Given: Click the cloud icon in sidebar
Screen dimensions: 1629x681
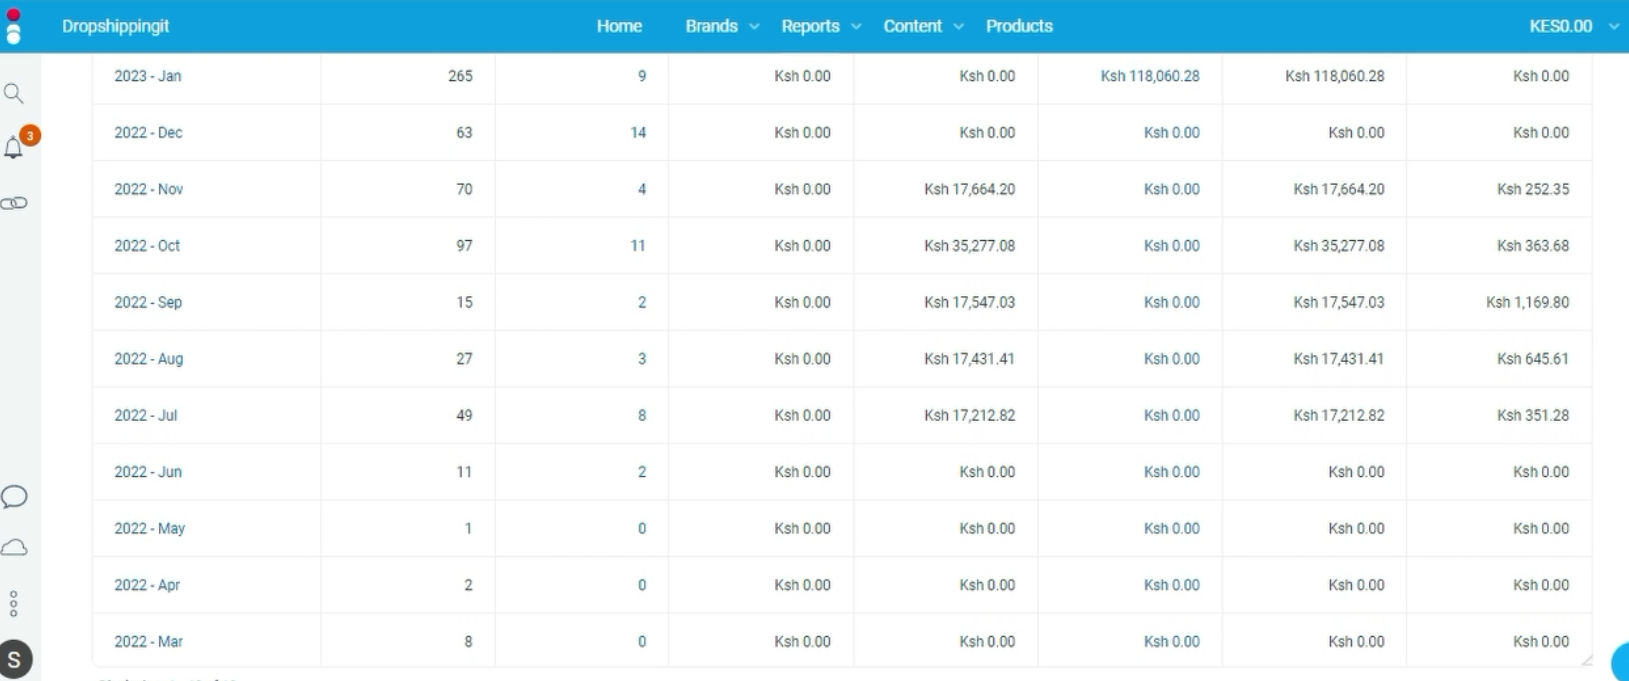Looking at the screenshot, I should (14, 548).
